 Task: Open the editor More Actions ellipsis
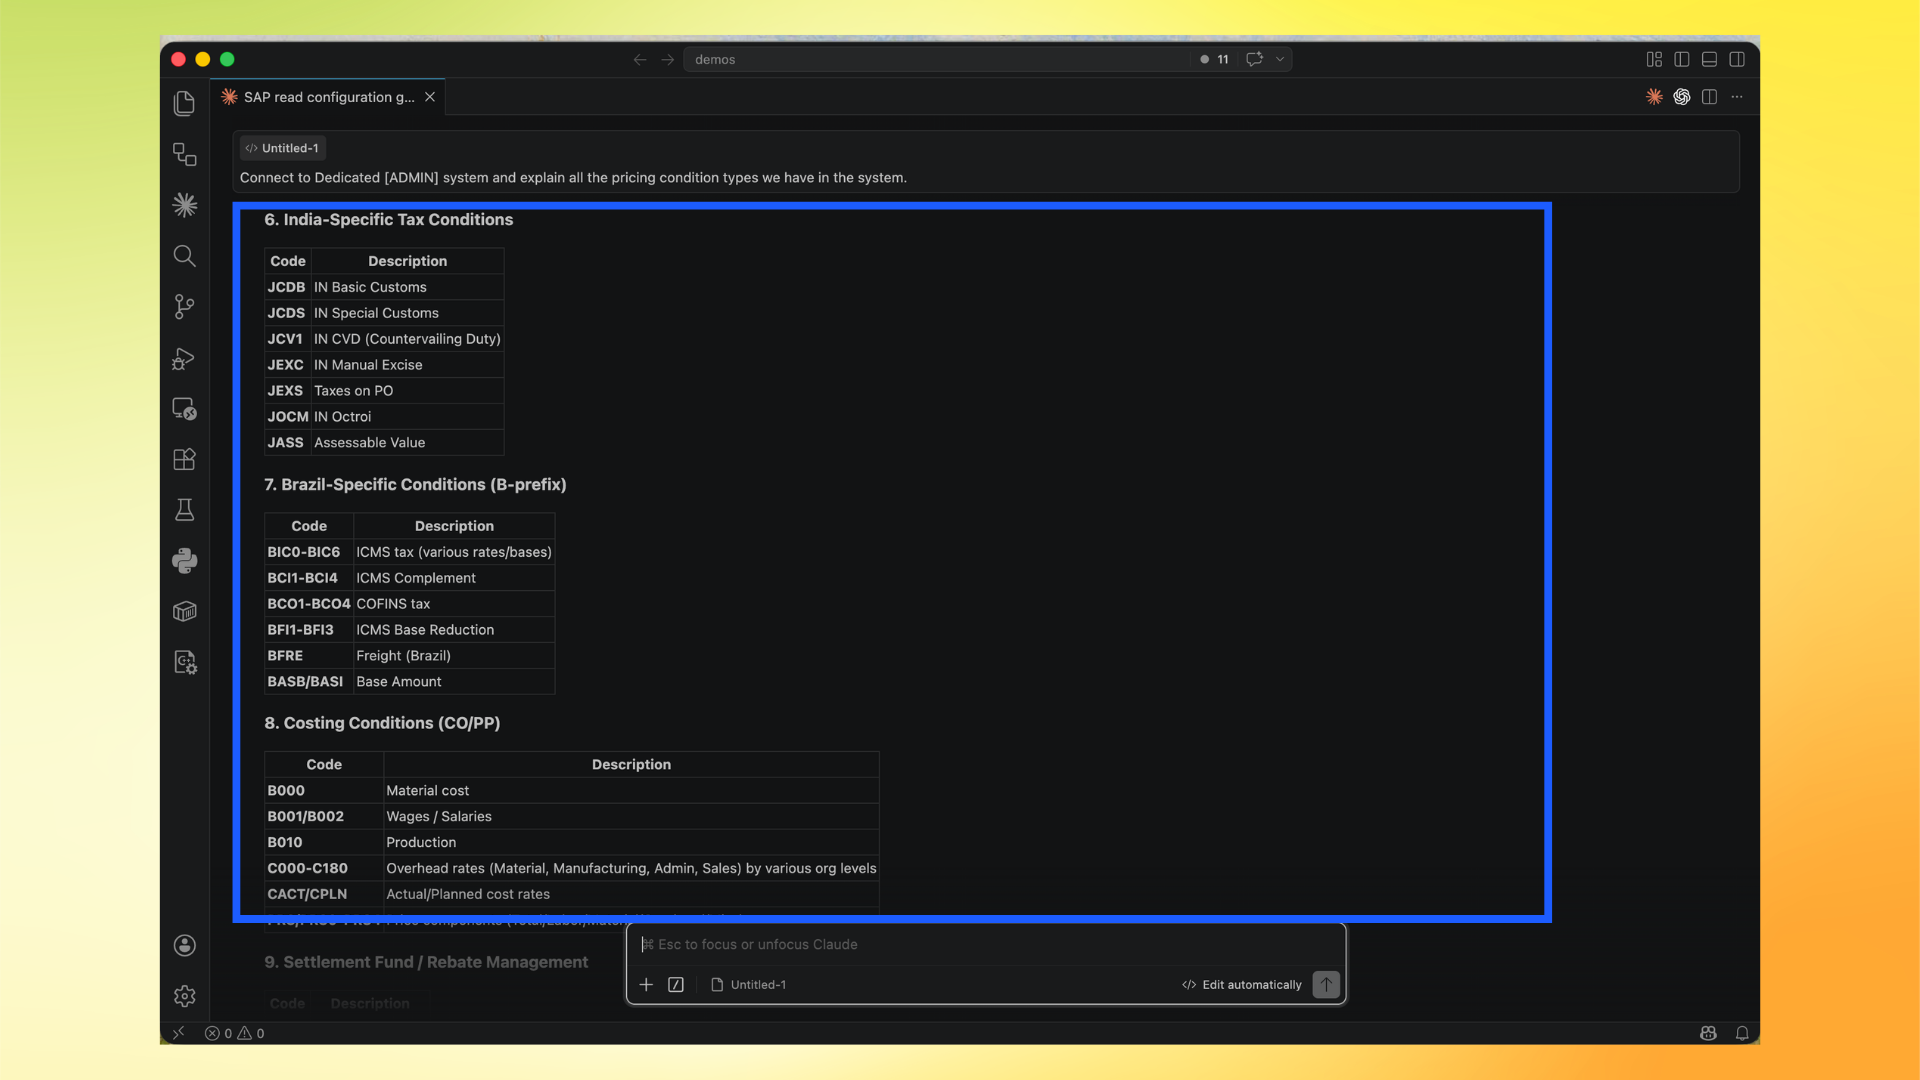coord(1737,97)
